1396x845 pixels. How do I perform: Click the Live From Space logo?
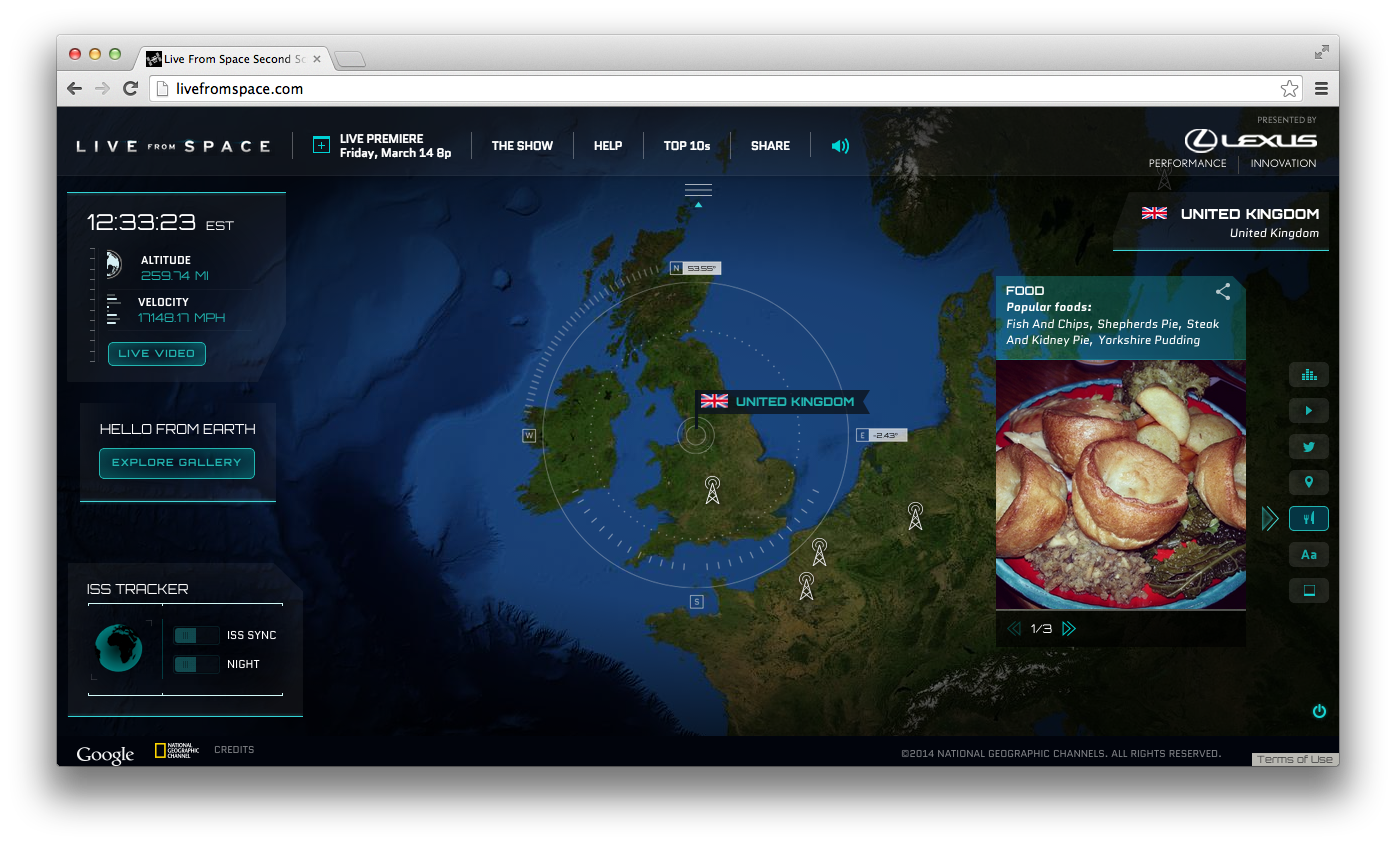[174, 146]
